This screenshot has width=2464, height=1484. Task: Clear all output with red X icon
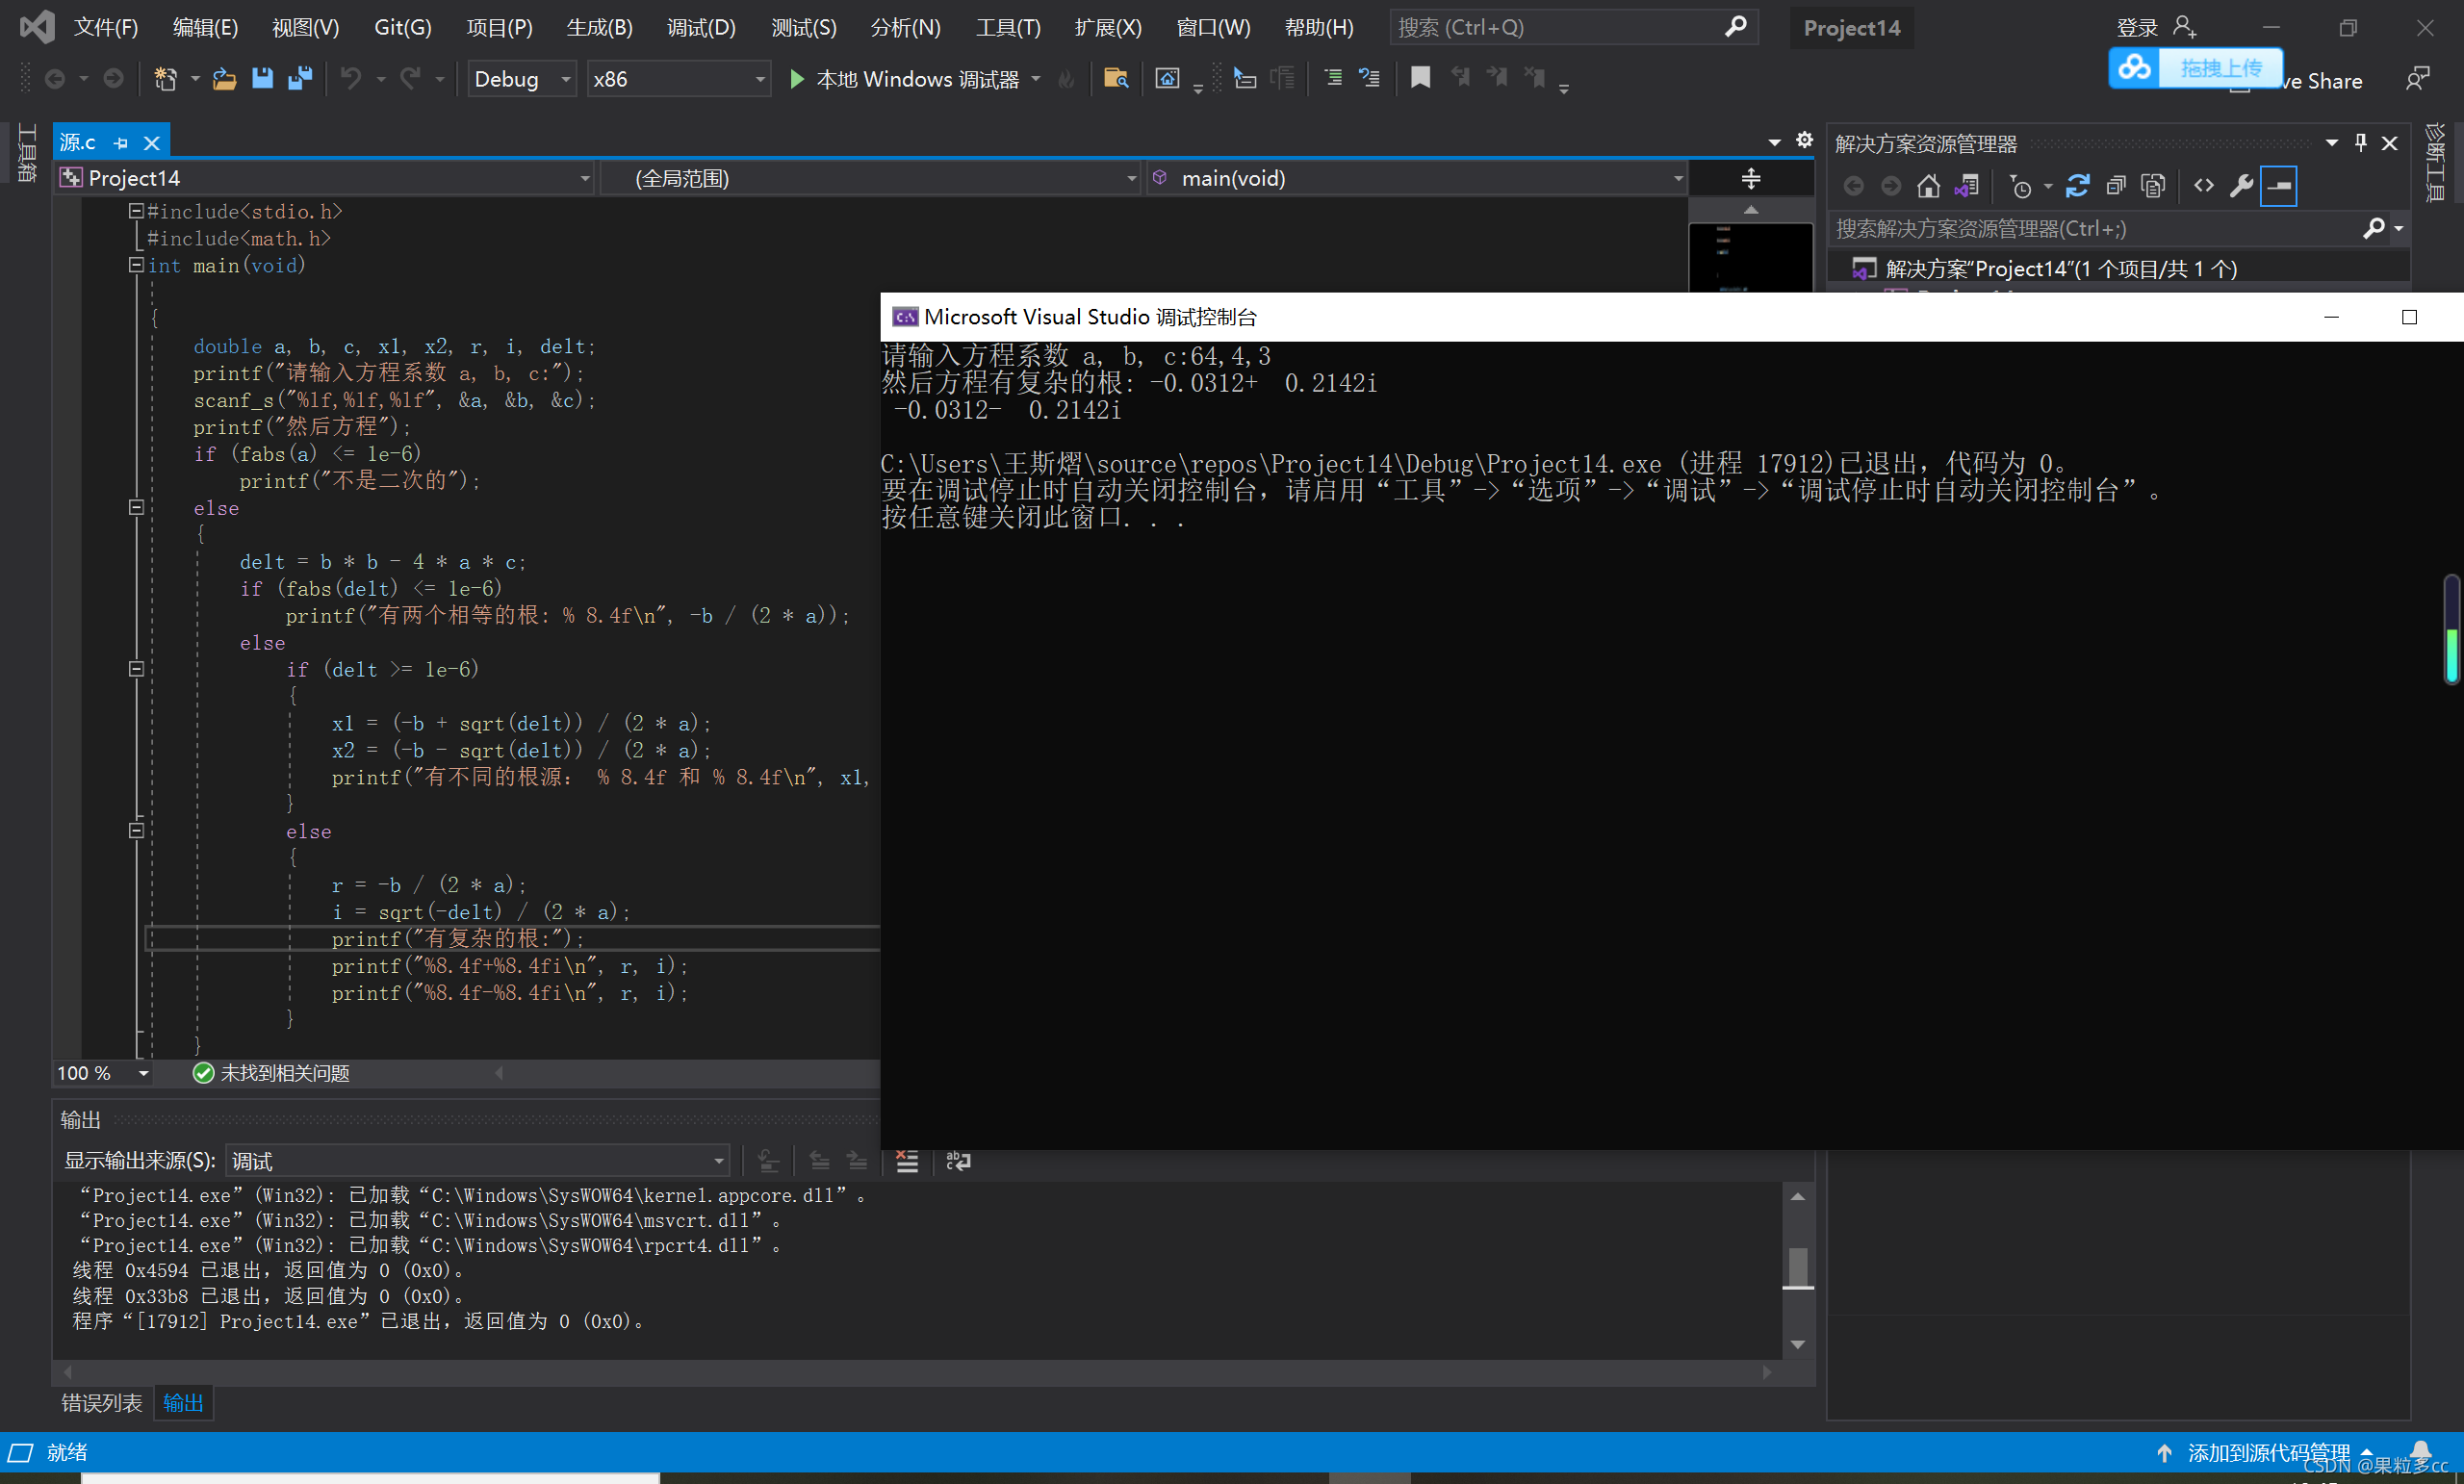[907, 1161]
